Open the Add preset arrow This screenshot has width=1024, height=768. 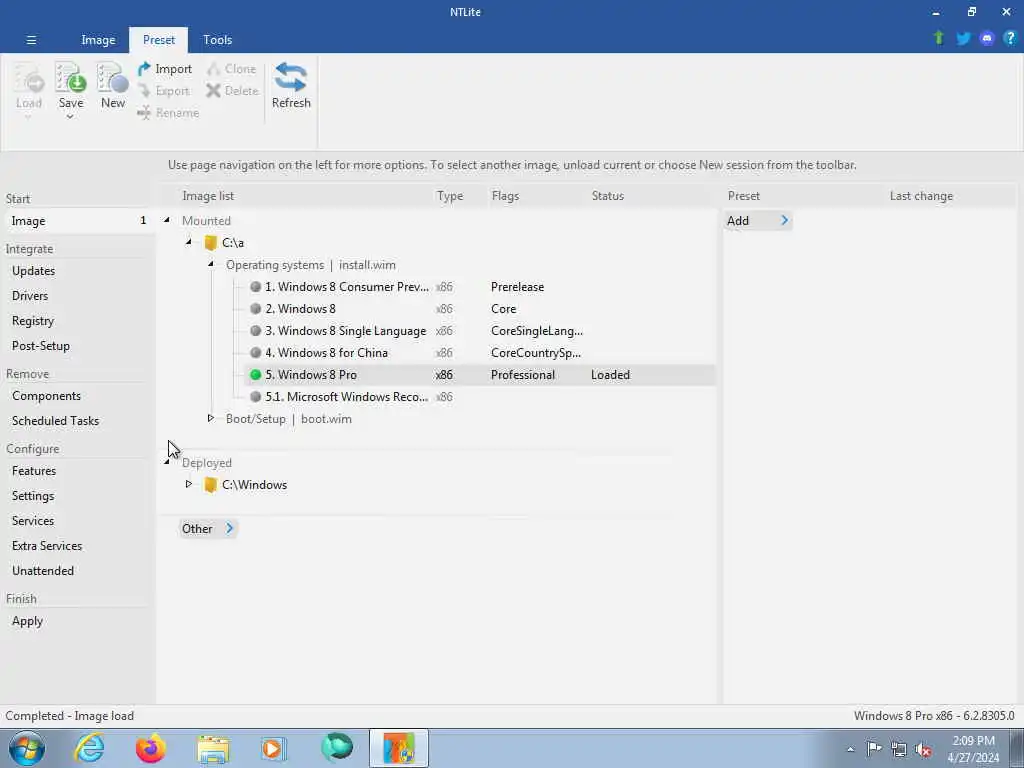click(784, 221)
